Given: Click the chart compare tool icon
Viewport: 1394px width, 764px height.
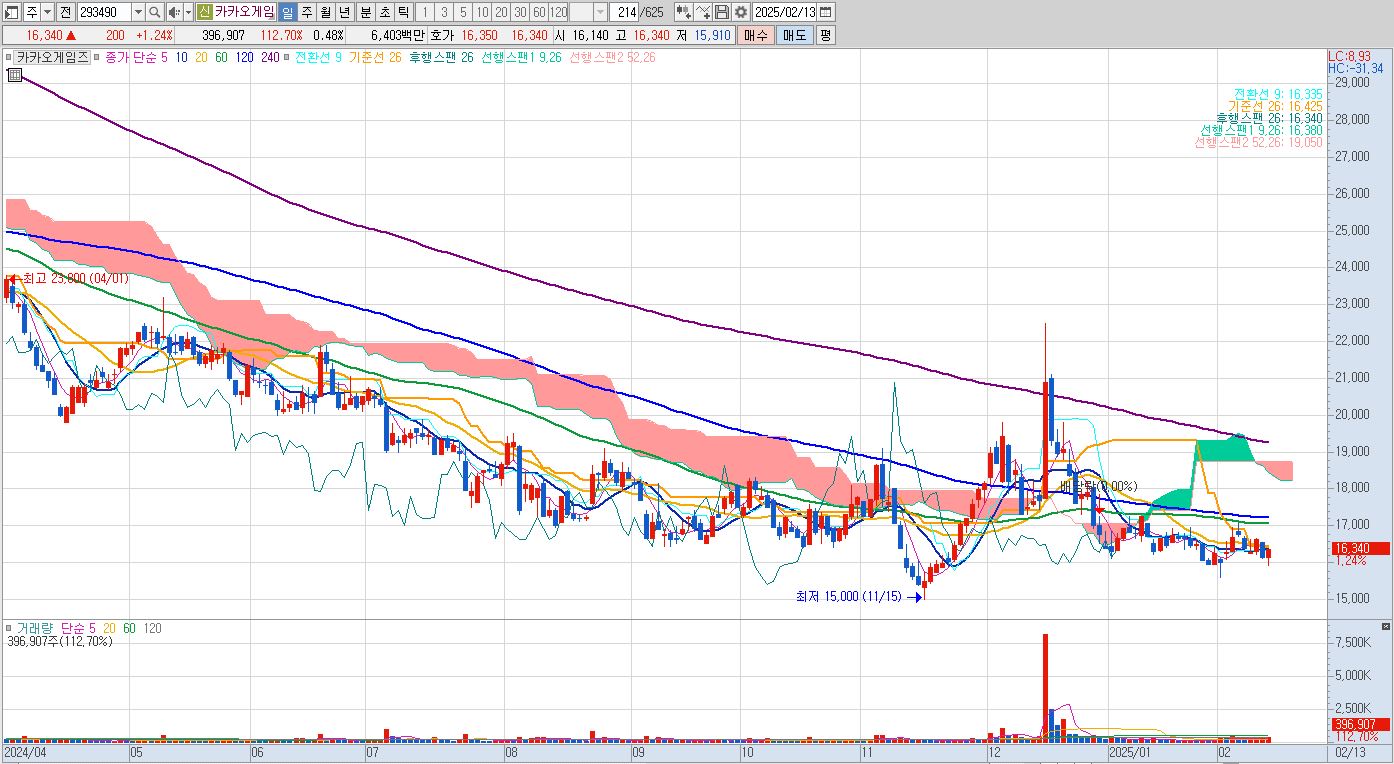Looking at the screenshot, I should pyautogui.click(x=683, y=12).
